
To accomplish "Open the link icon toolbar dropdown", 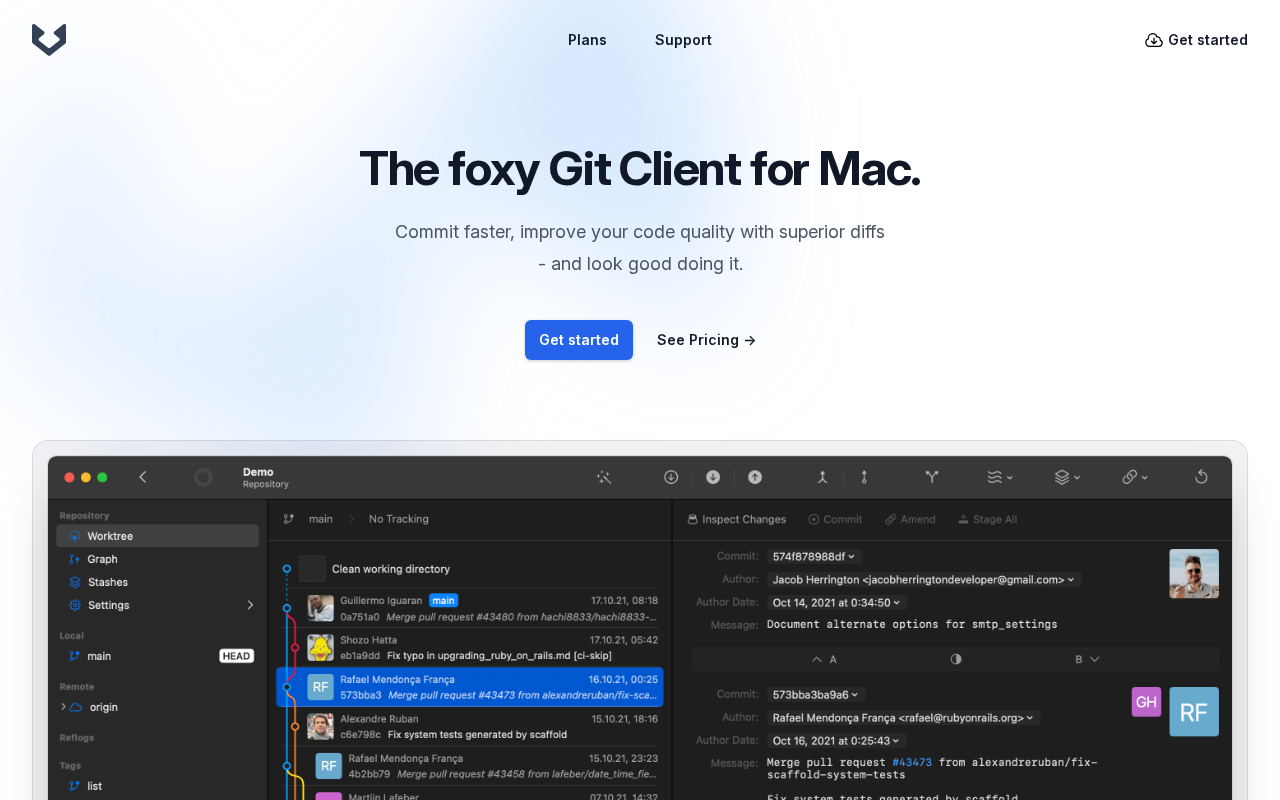I will [x=1135, y=477].
